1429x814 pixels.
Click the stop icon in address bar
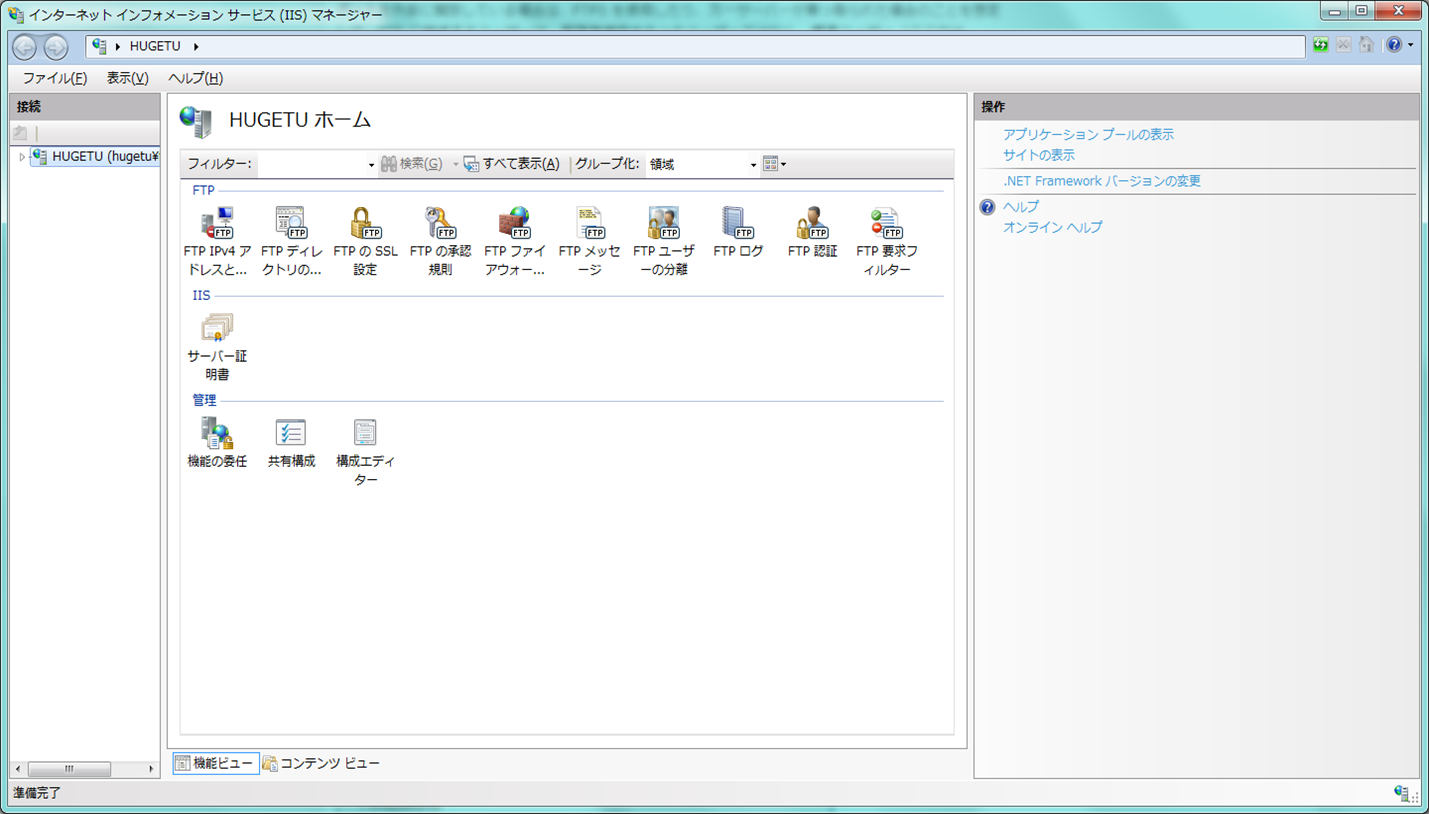1343,45
